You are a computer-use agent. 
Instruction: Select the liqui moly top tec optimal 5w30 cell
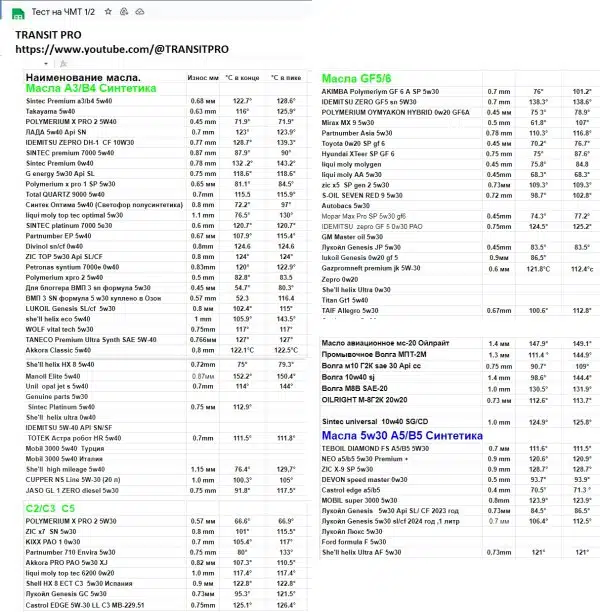click(x=74, y=215)
